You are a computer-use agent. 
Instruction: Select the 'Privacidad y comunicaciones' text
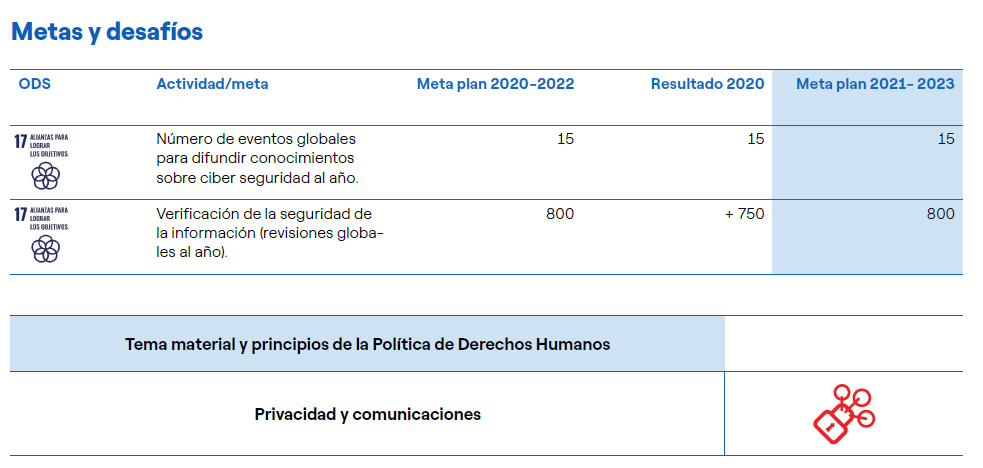pyautogui.click(x=367, y=414)
